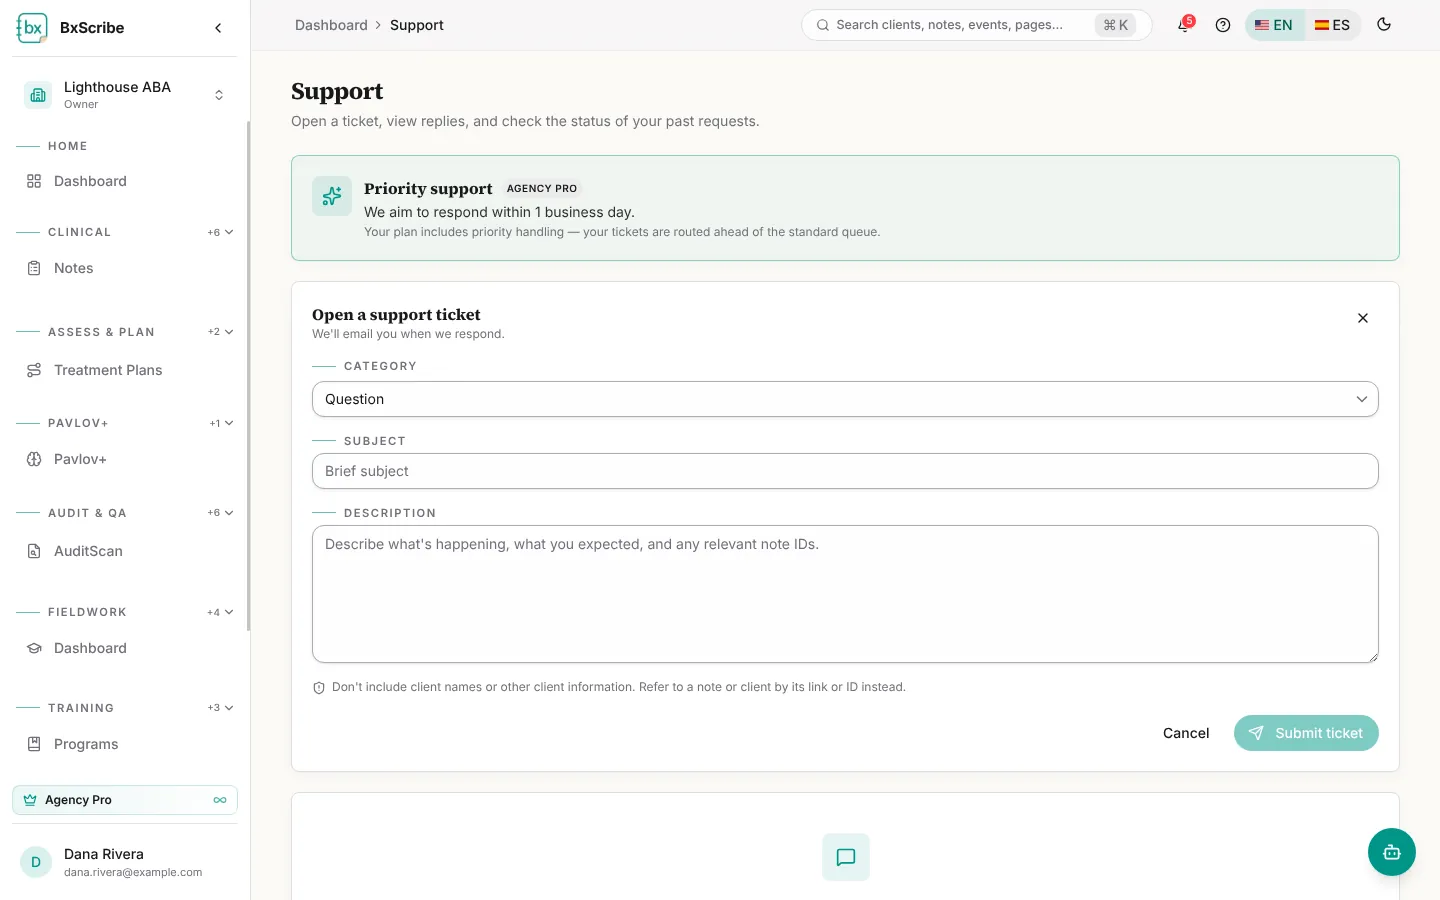The image size is (1440, 900).
Task: Click into the Brief subject field
Action: (845, 471)
